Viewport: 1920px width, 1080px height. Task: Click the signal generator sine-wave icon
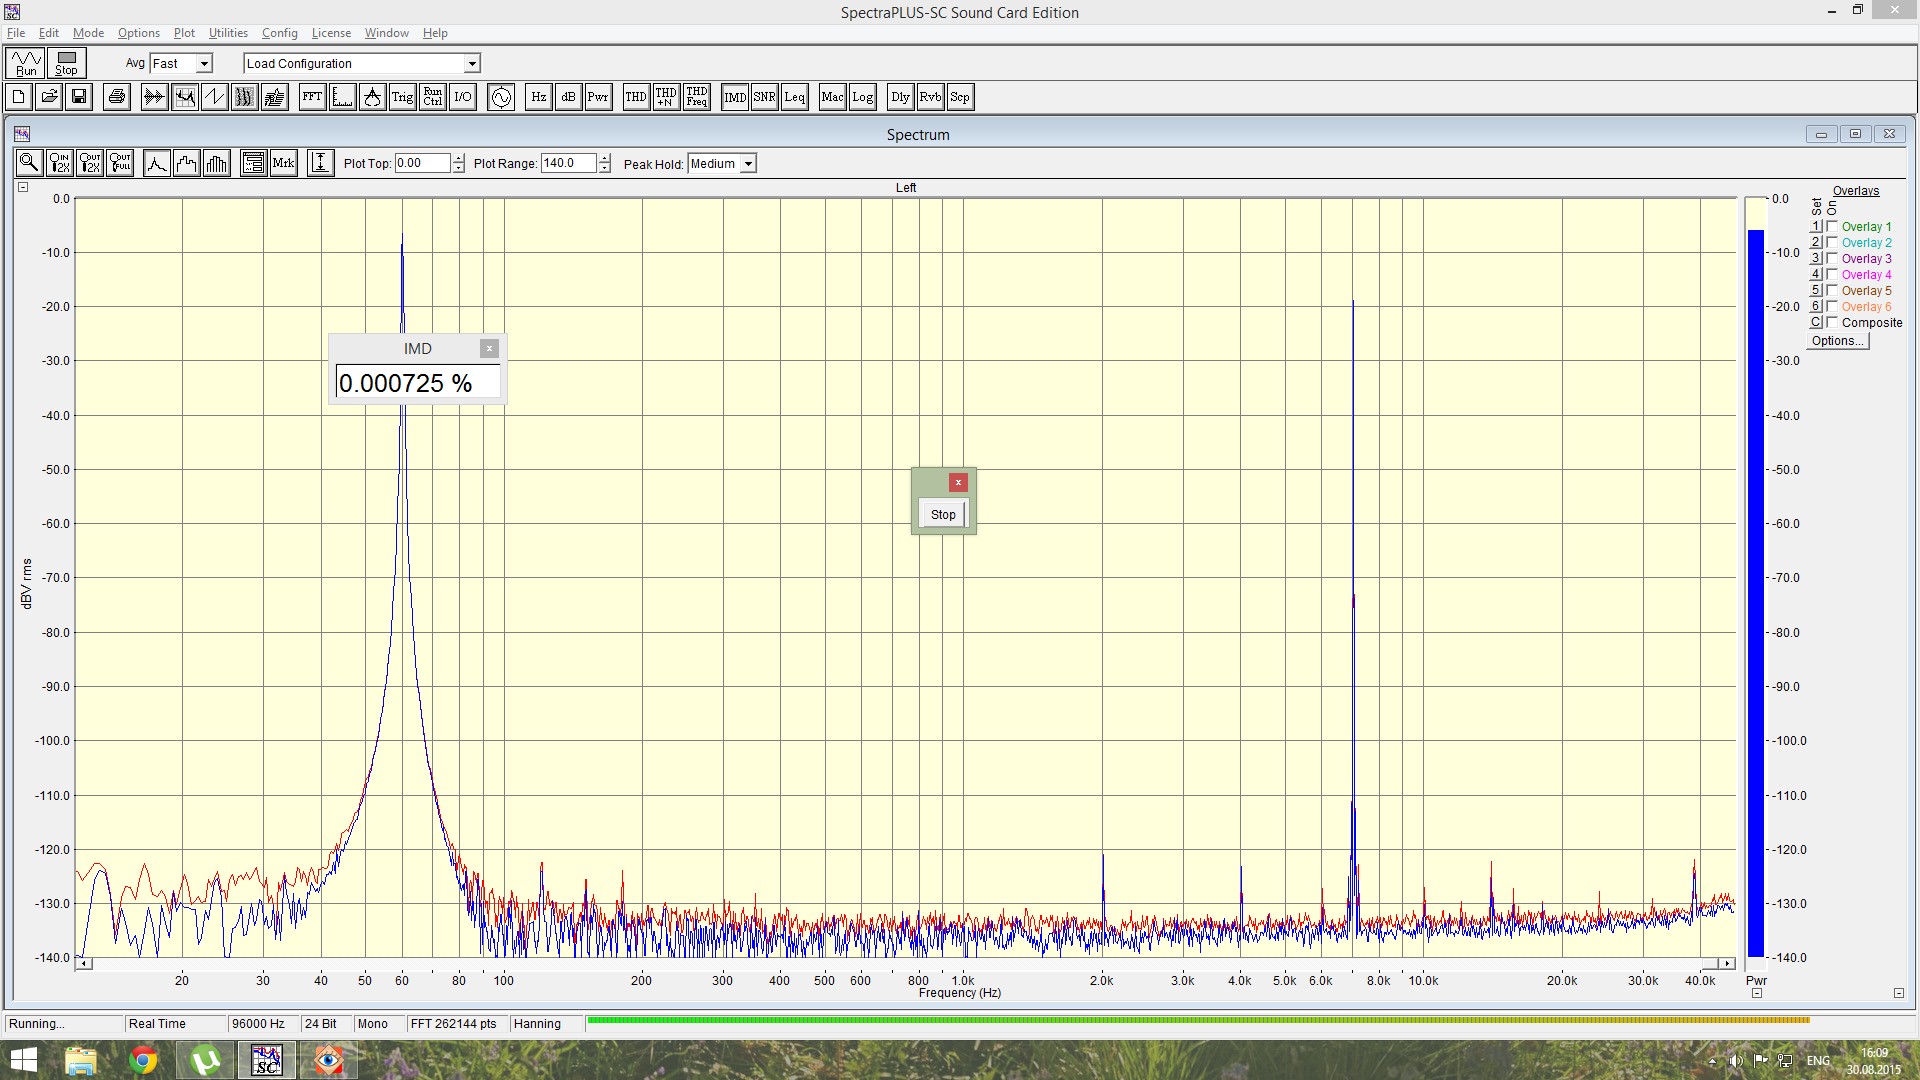point(501,97)
